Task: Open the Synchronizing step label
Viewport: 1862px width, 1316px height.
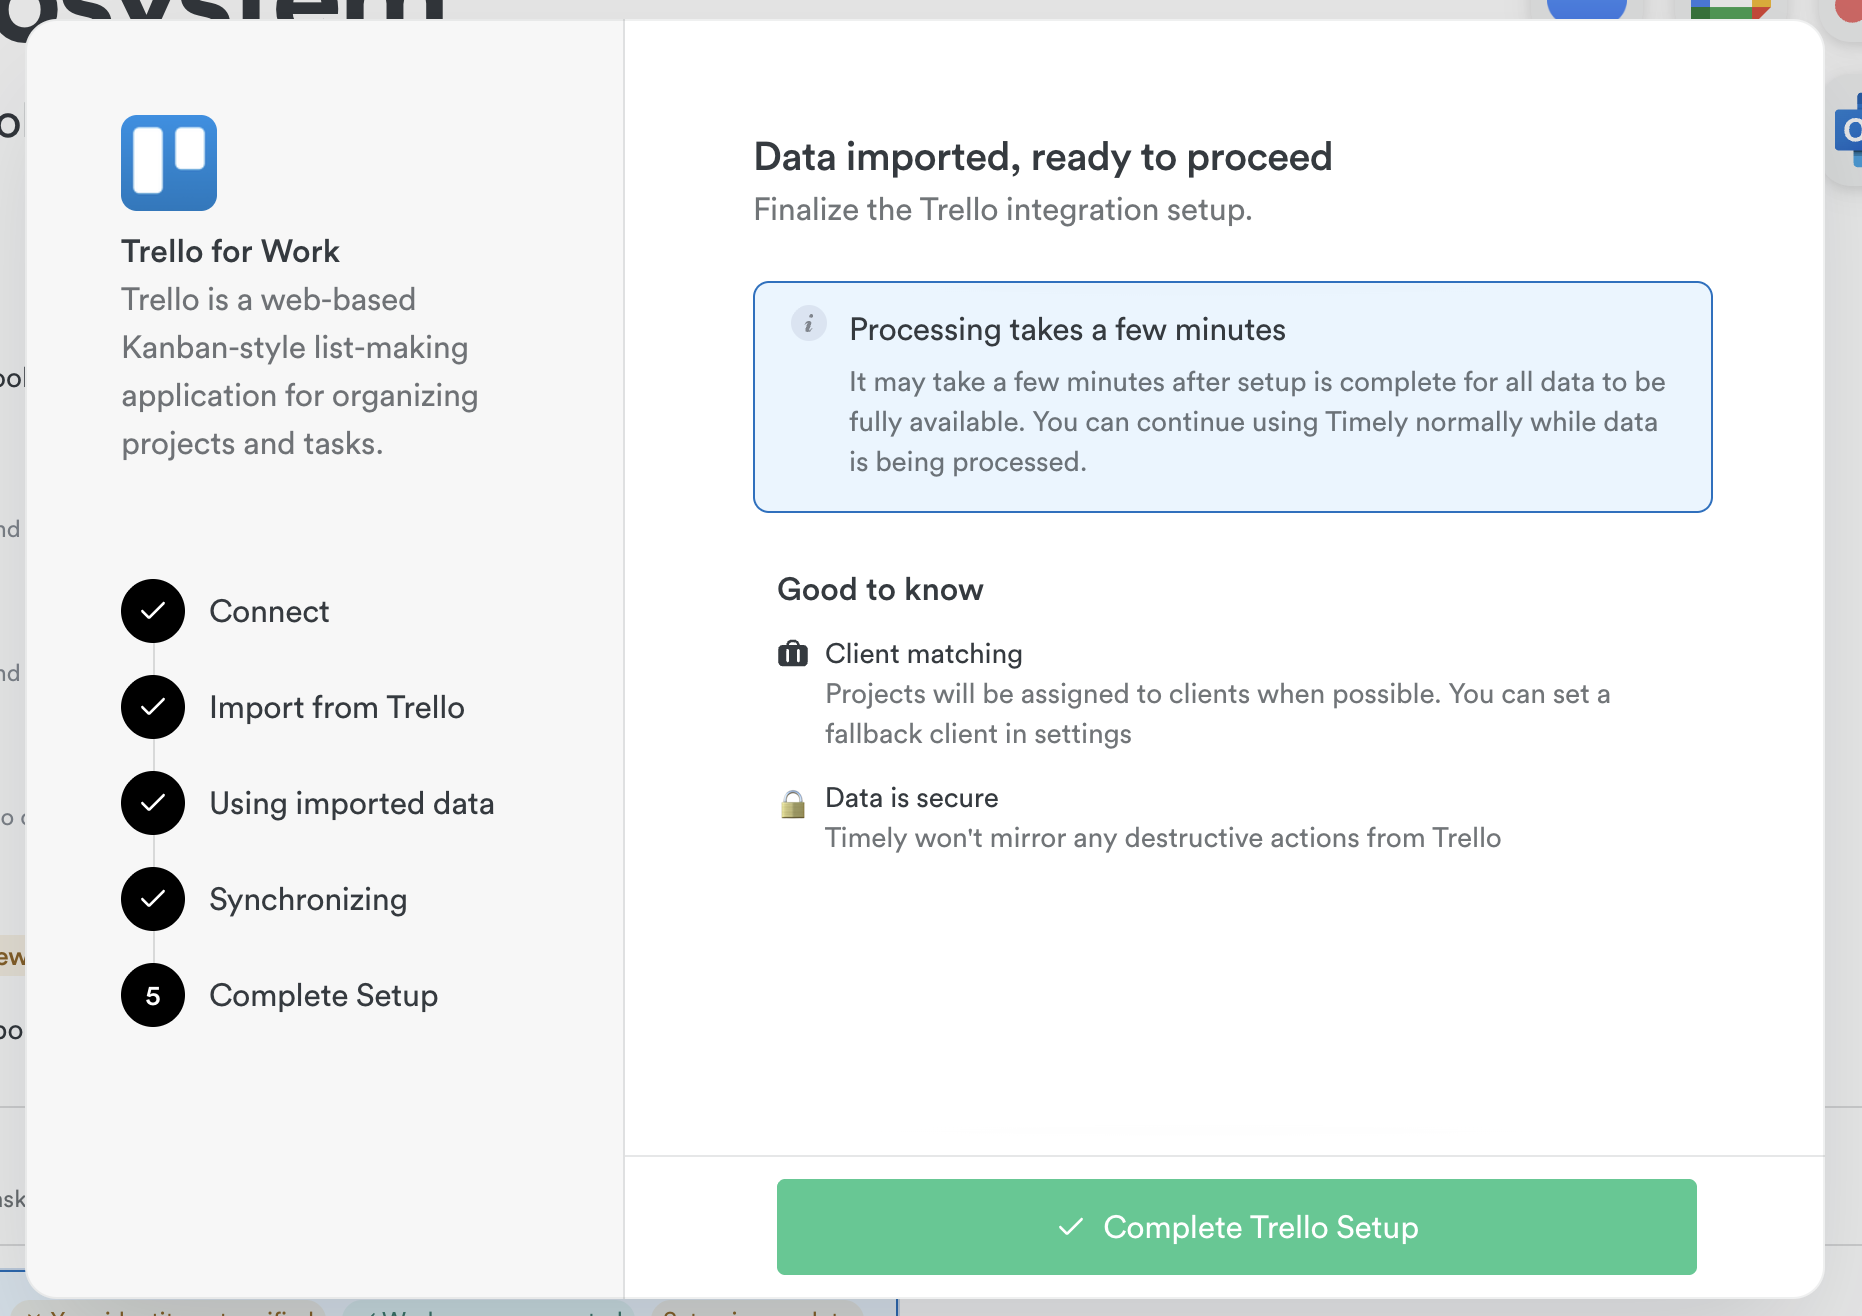Action: [308, 899]
